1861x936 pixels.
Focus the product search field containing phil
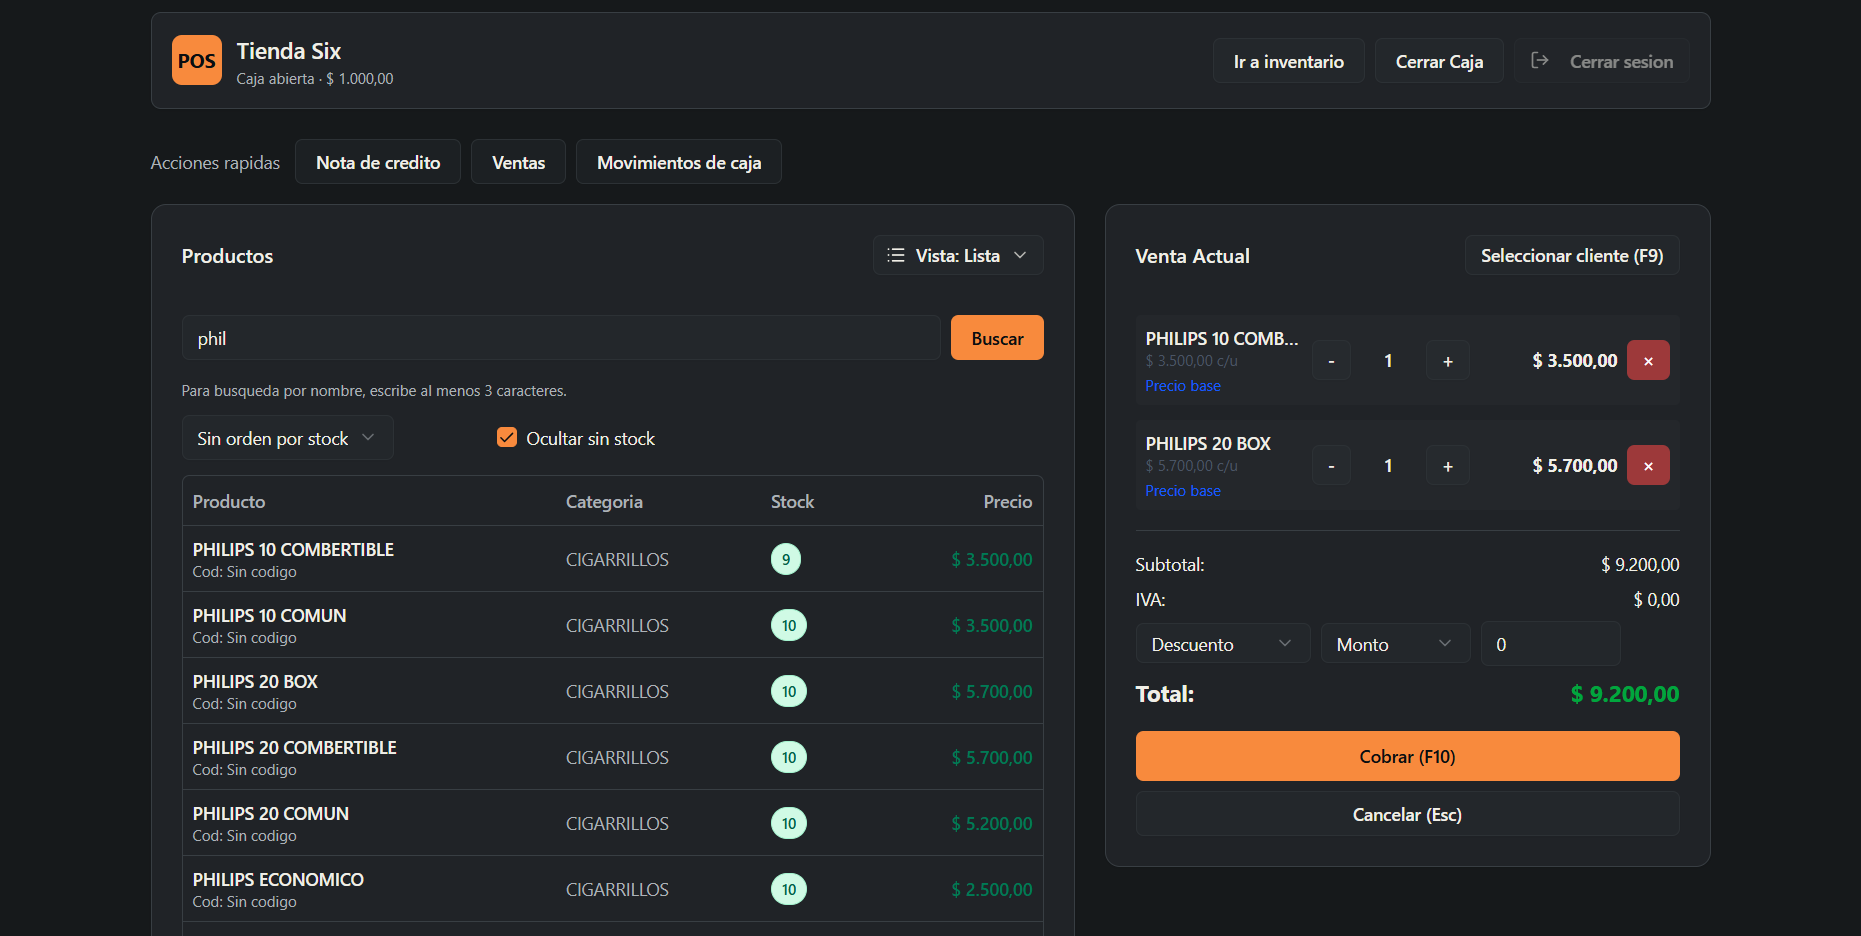(561, 338)
